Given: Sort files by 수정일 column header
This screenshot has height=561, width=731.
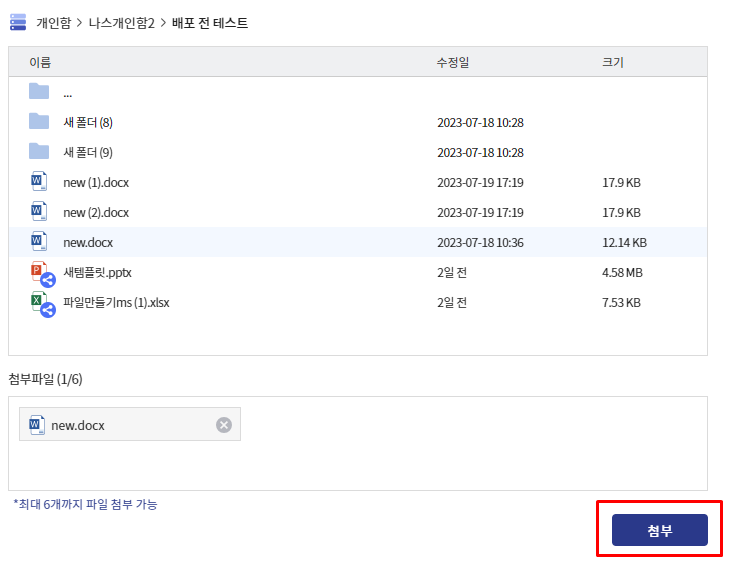Looking at the screenshot, I should pyautogui.click(x=452, y=62).
